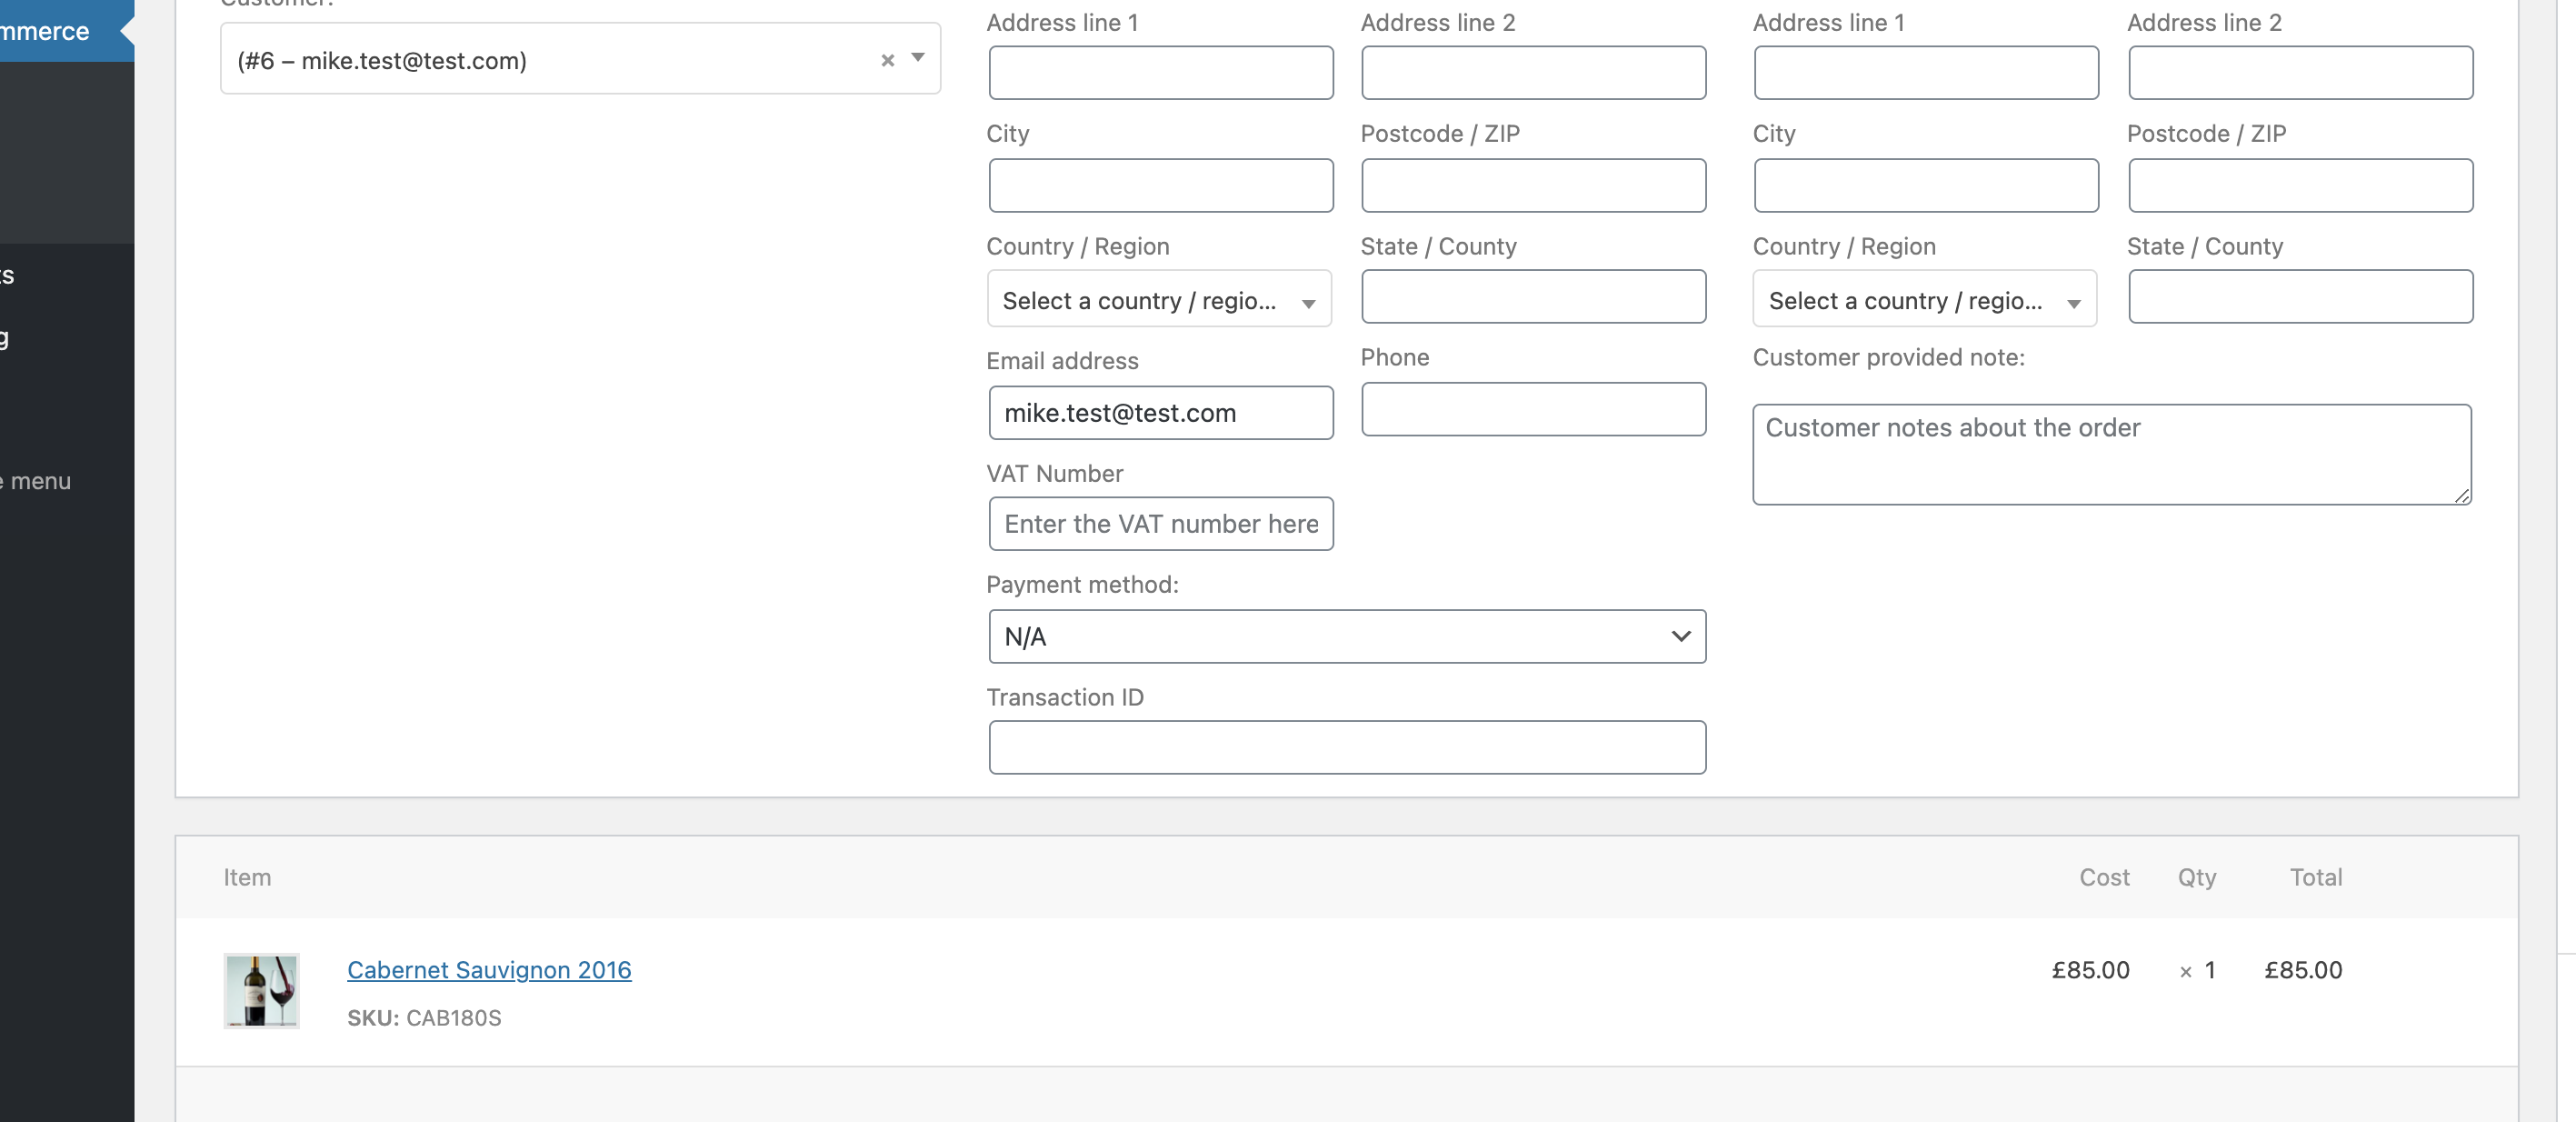Clear the selected customer with the x icon
The width and height of the screenshot is (2576, 1122).
tap(887, 60)
